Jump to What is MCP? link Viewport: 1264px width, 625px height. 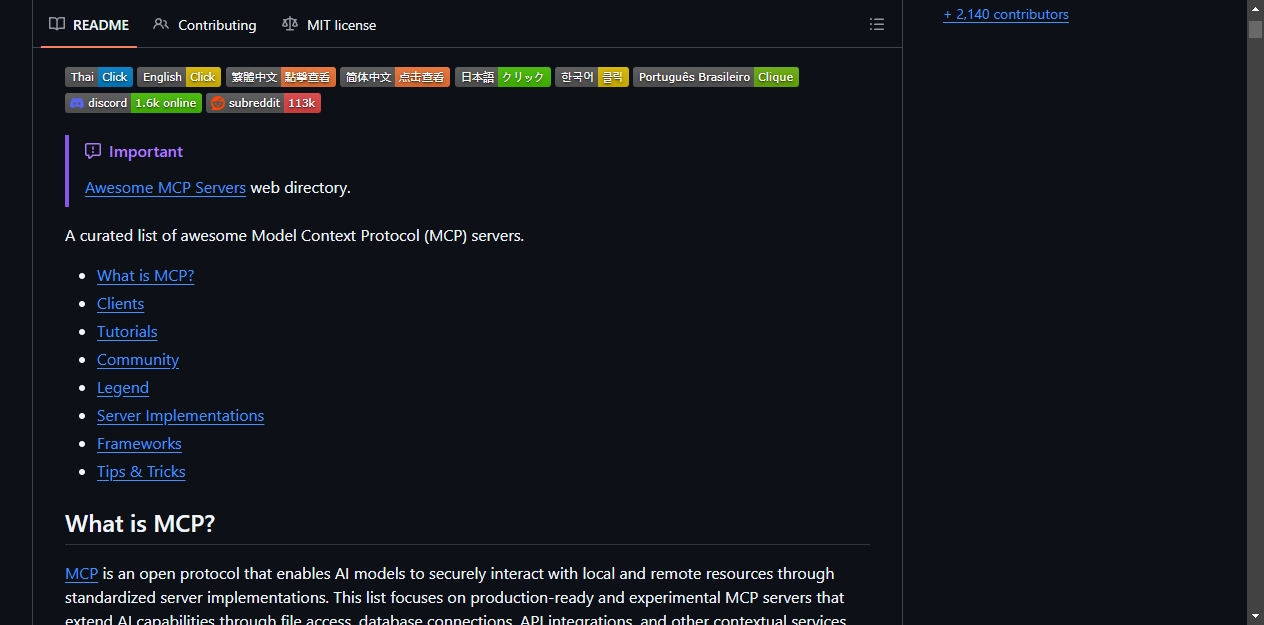pyautogui.click(x=145, y=275)
